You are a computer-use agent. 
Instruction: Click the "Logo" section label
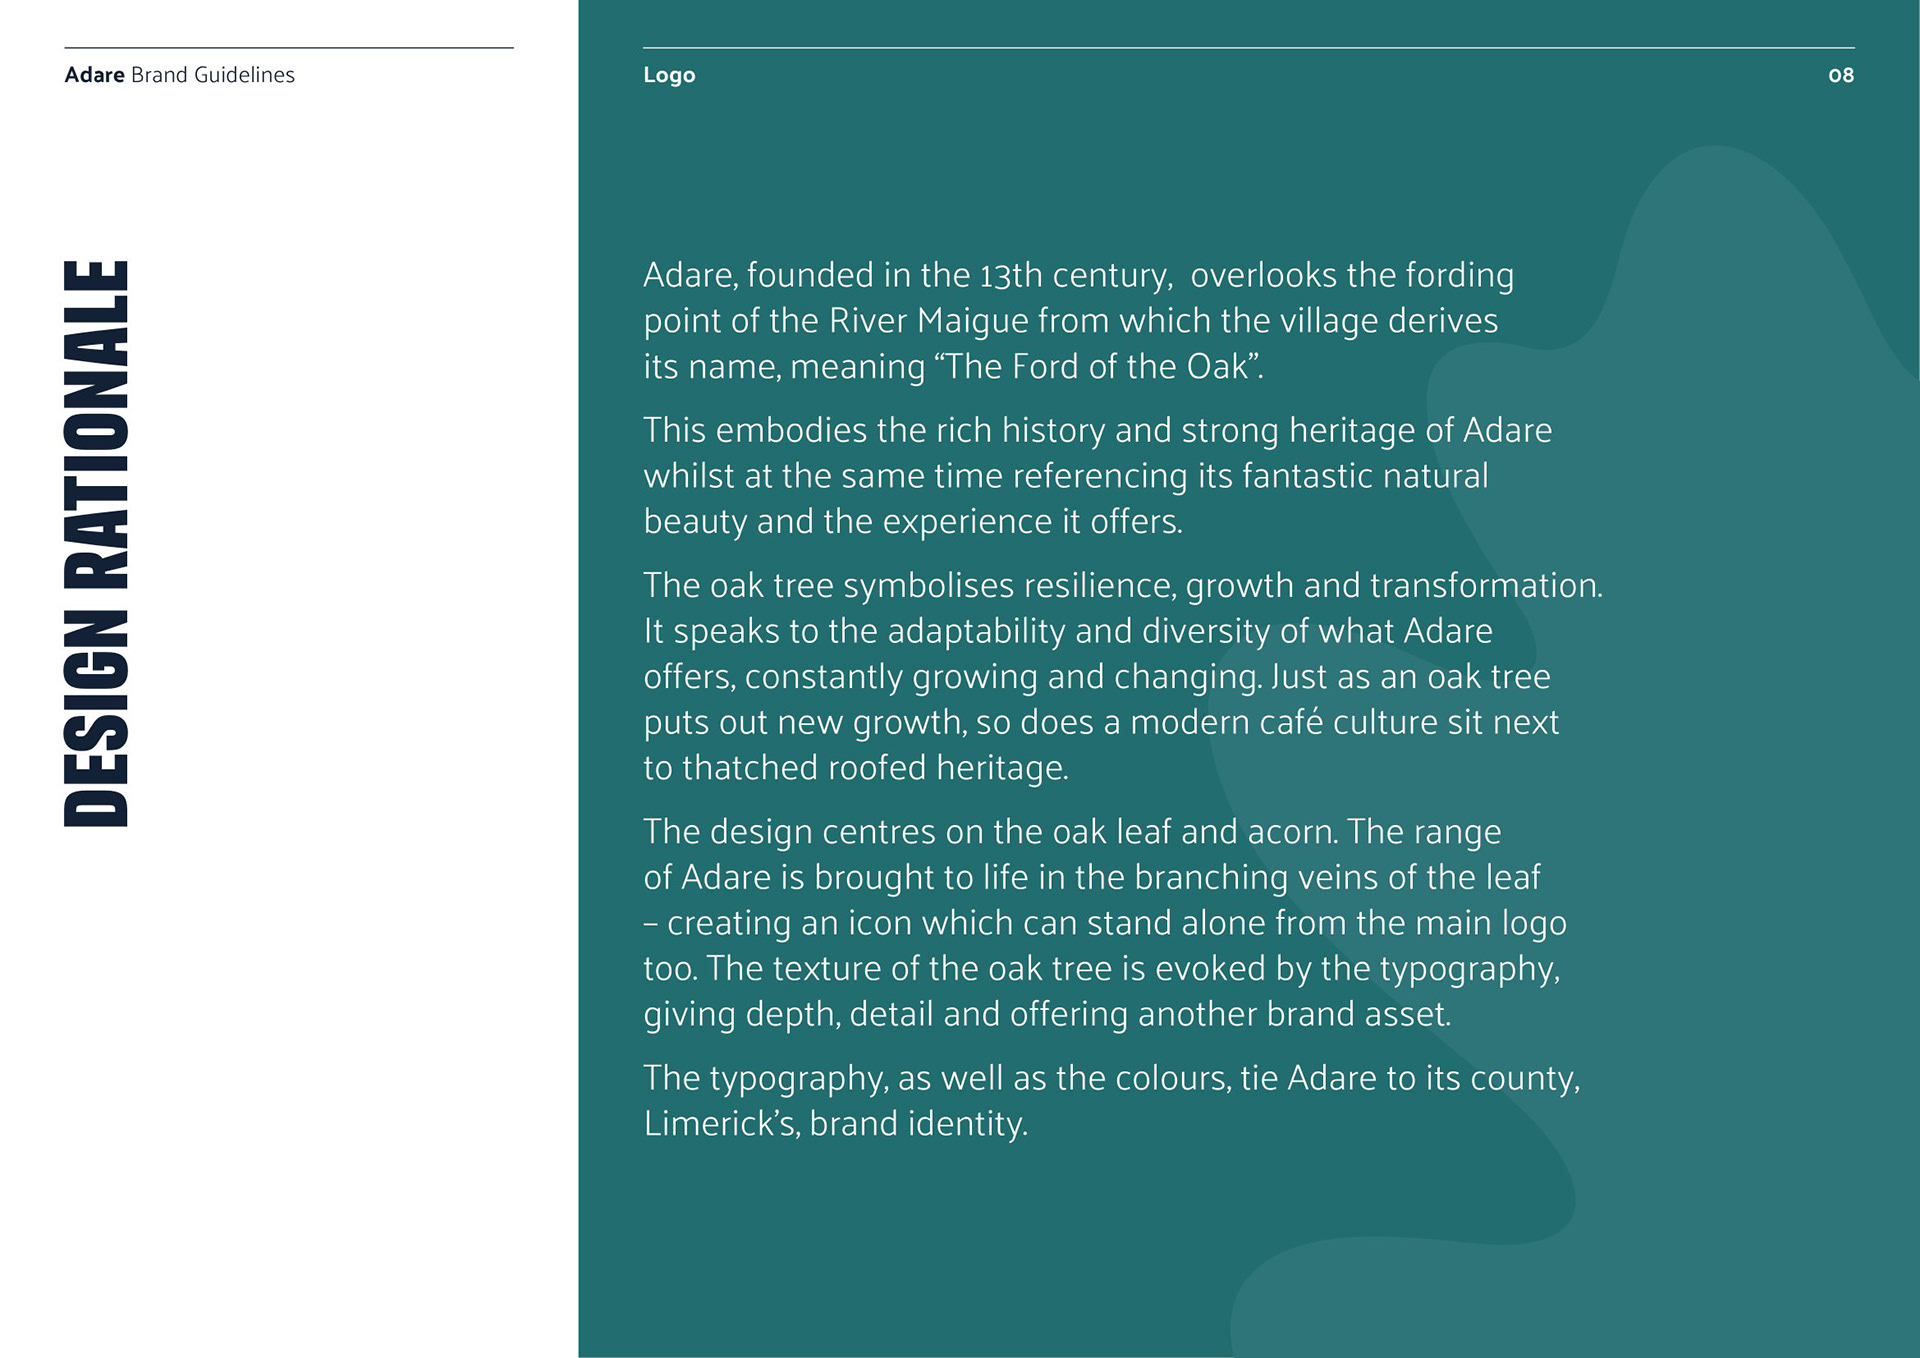point(669,75)
